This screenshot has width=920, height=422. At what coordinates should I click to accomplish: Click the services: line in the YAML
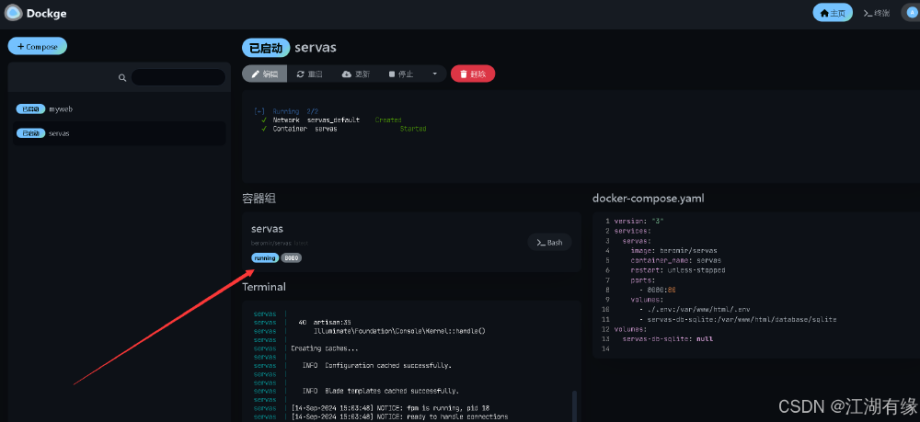pyautogui.click(x=632, y=231)
